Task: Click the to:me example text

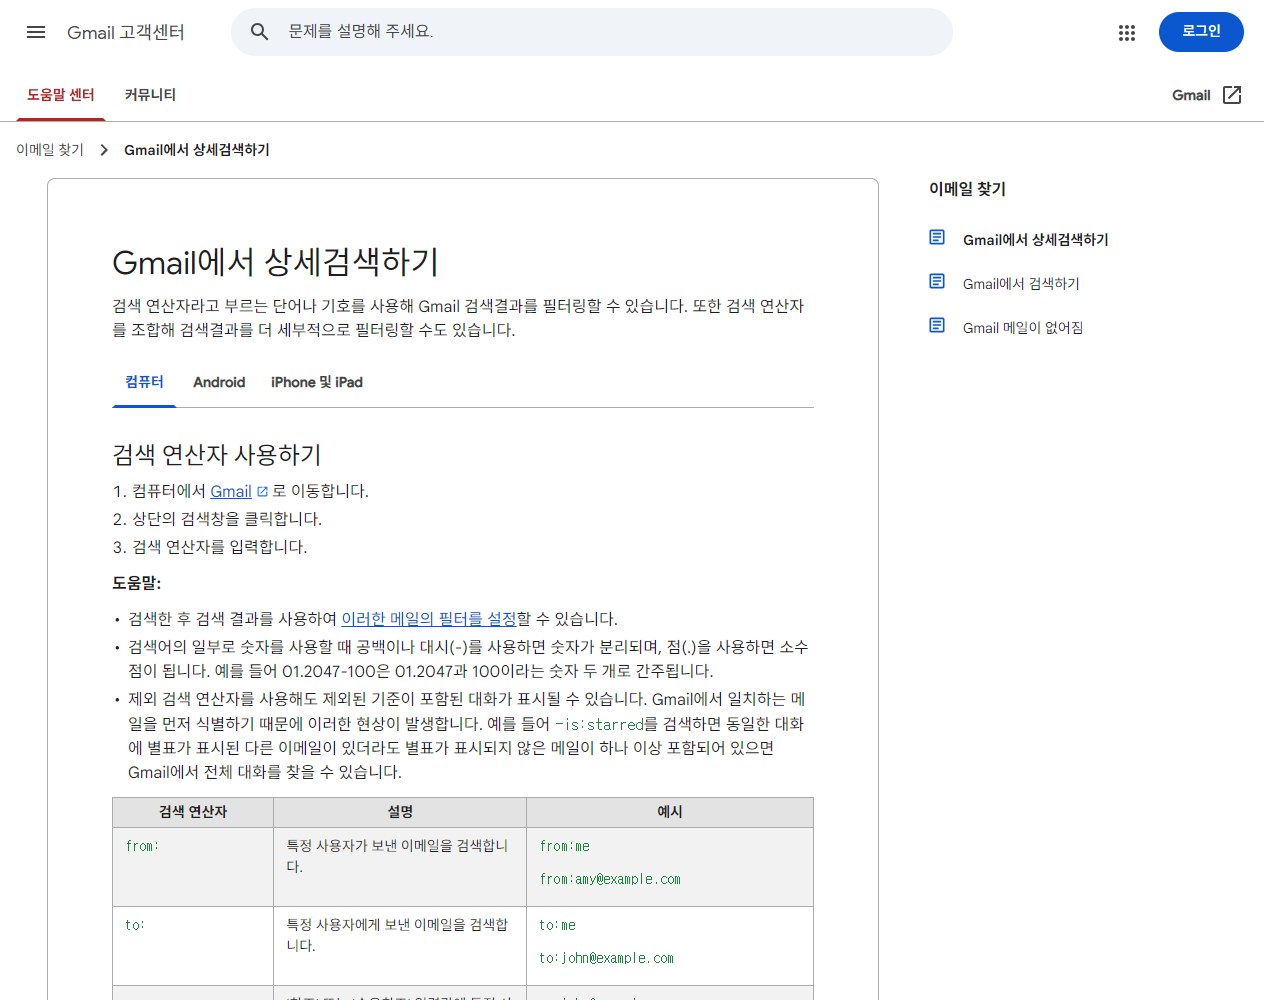Action: (x=558, y=925)
